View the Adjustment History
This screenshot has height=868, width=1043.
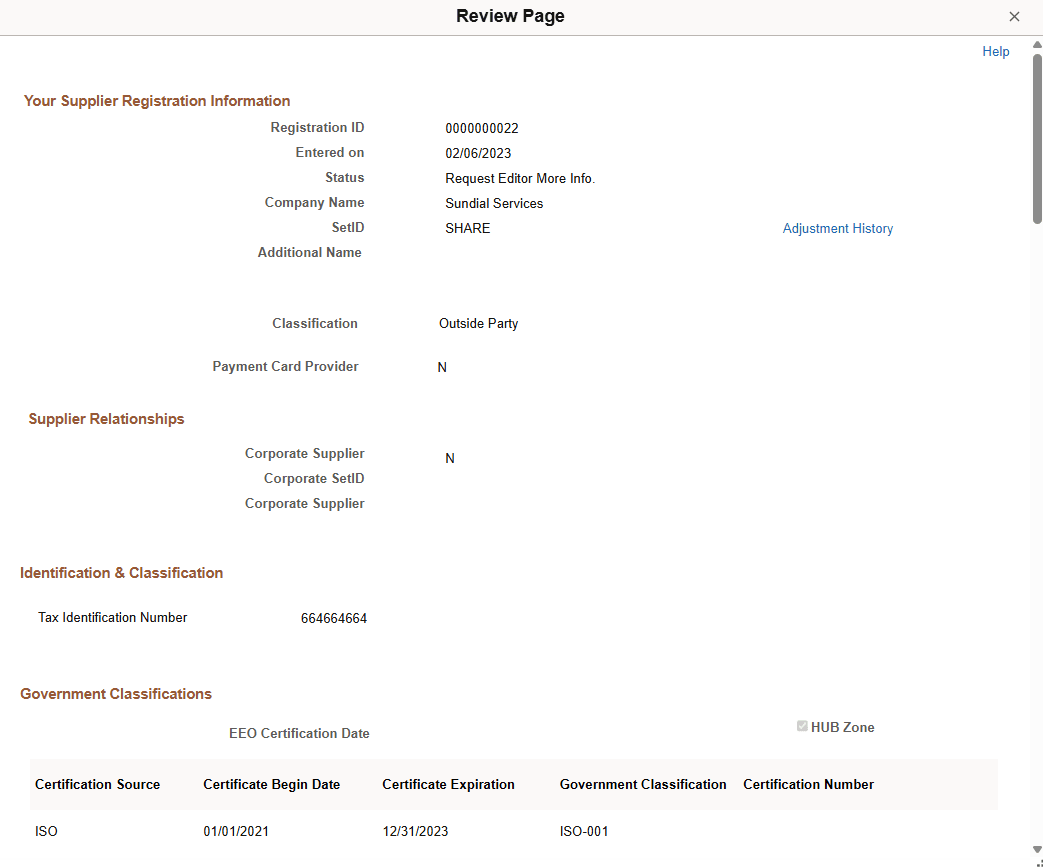[x=838, y=228]
